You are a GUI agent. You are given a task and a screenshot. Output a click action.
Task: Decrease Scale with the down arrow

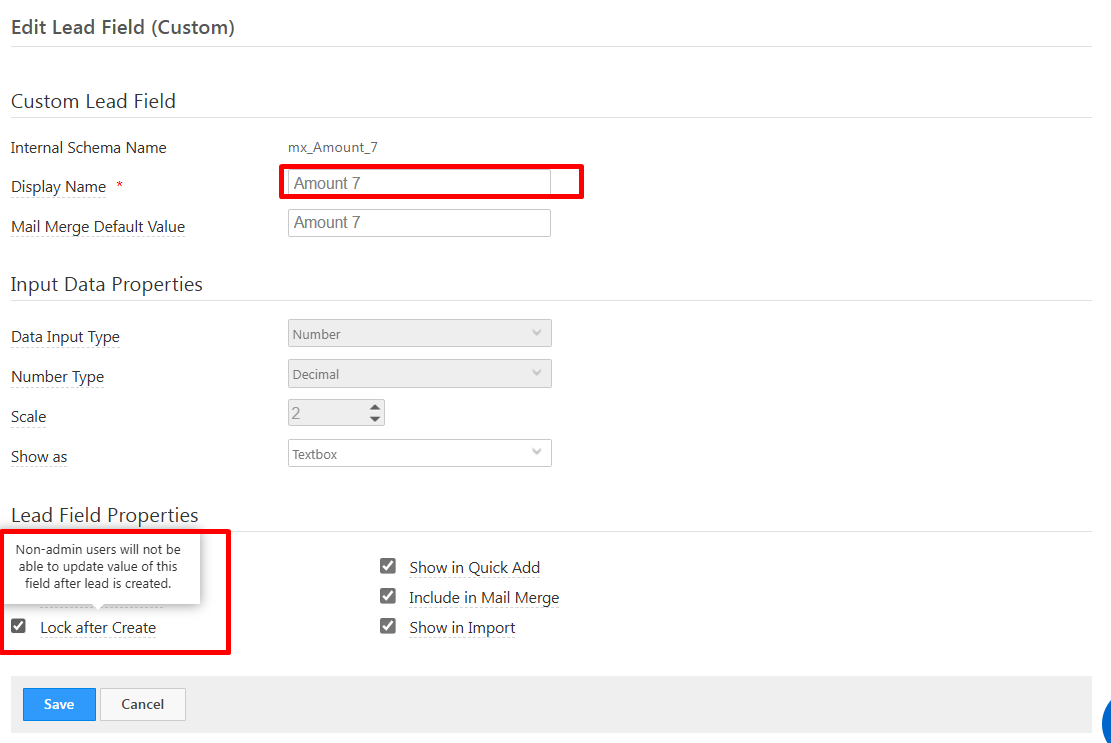[x=375, y=419]
